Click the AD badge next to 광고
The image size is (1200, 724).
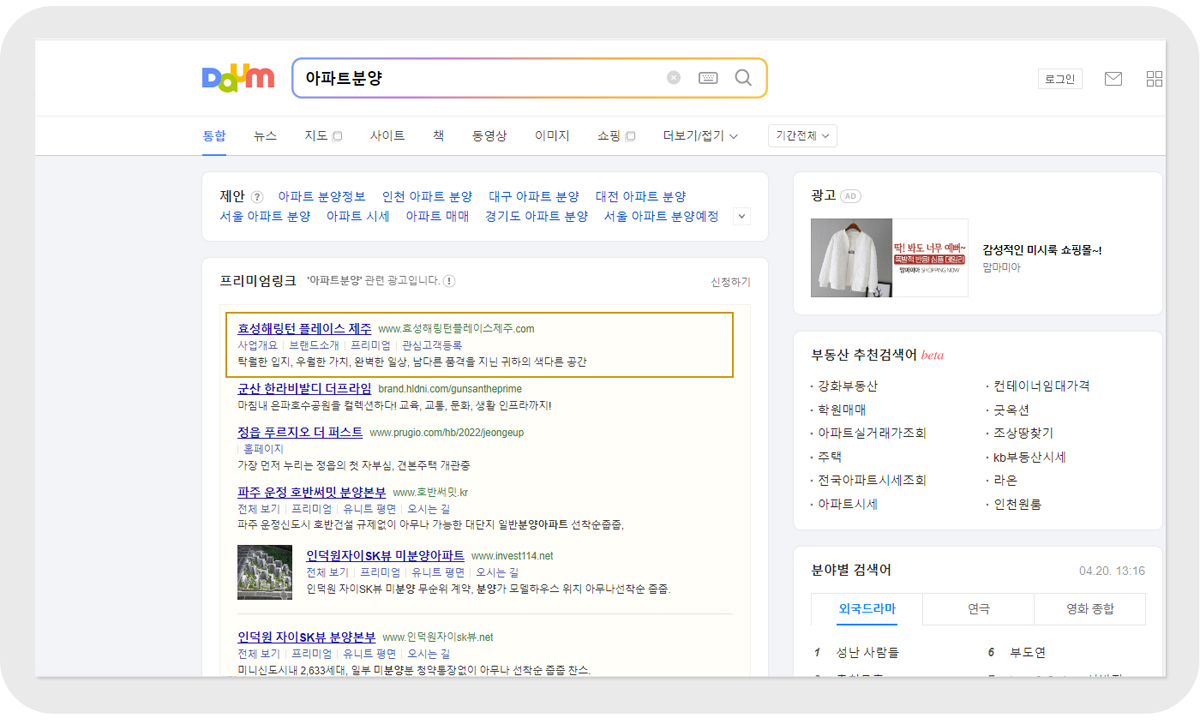850,196
